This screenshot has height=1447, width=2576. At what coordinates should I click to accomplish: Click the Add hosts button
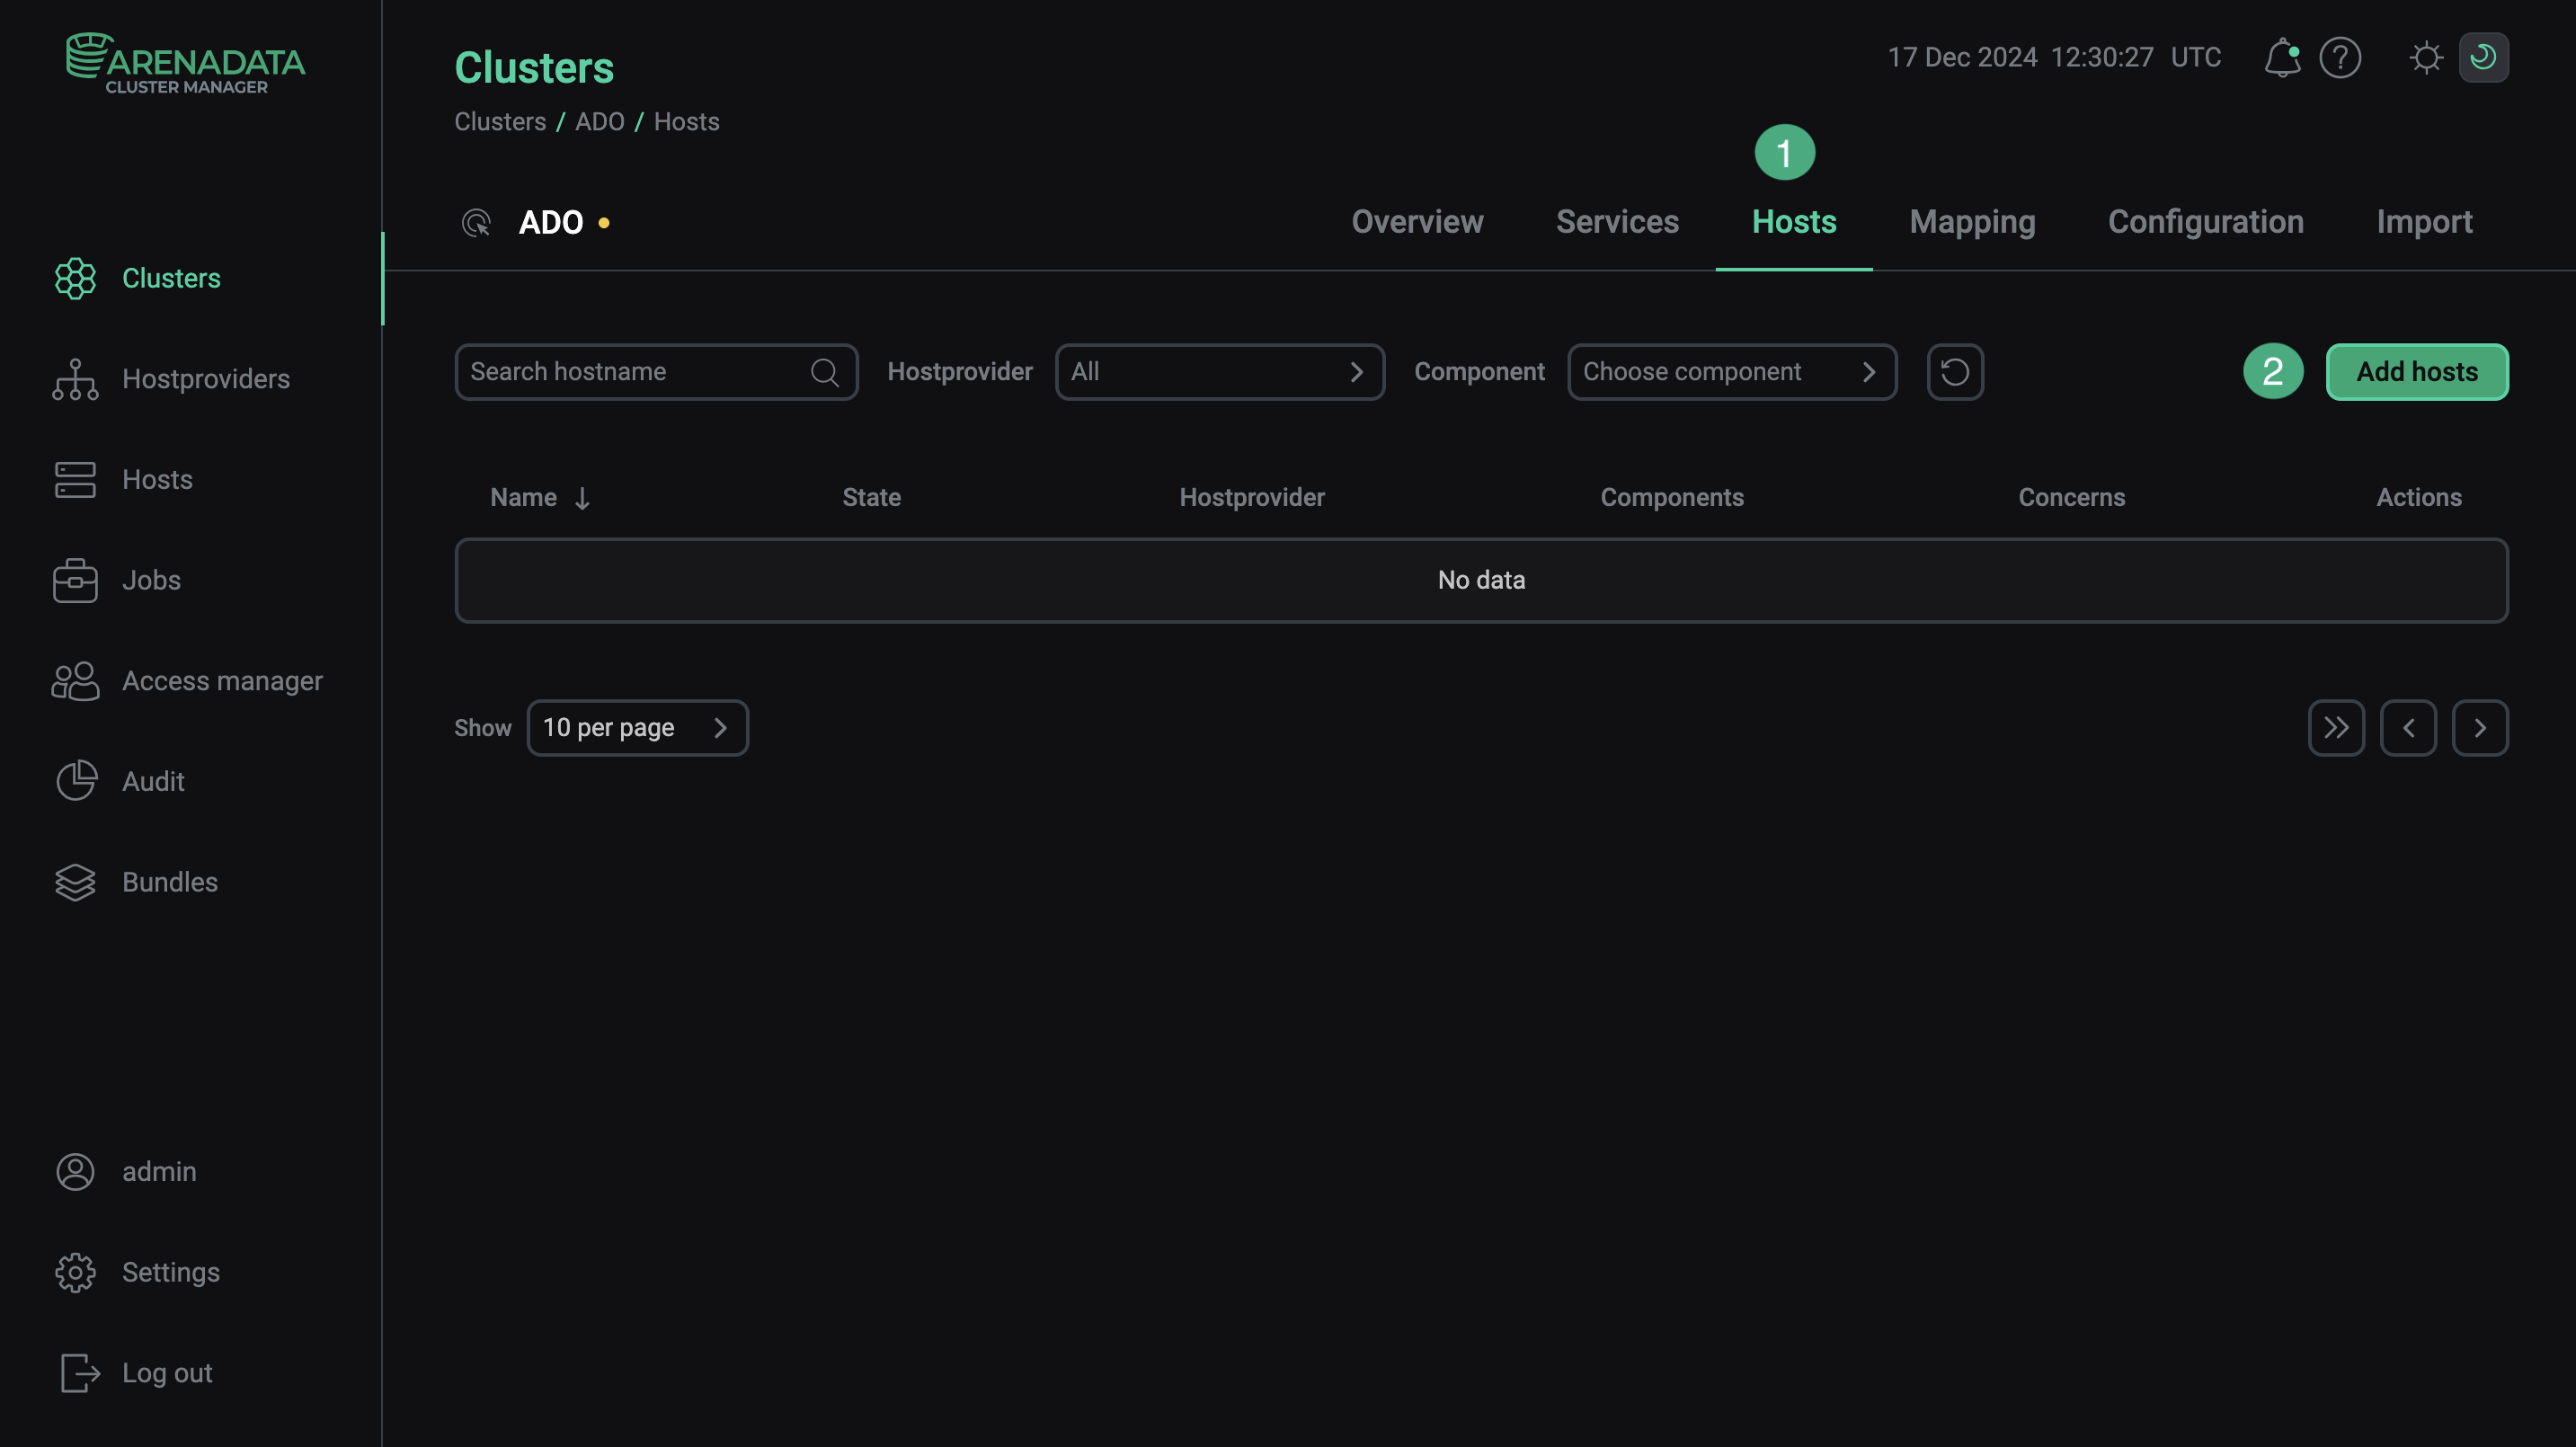tap(2417, 371)
